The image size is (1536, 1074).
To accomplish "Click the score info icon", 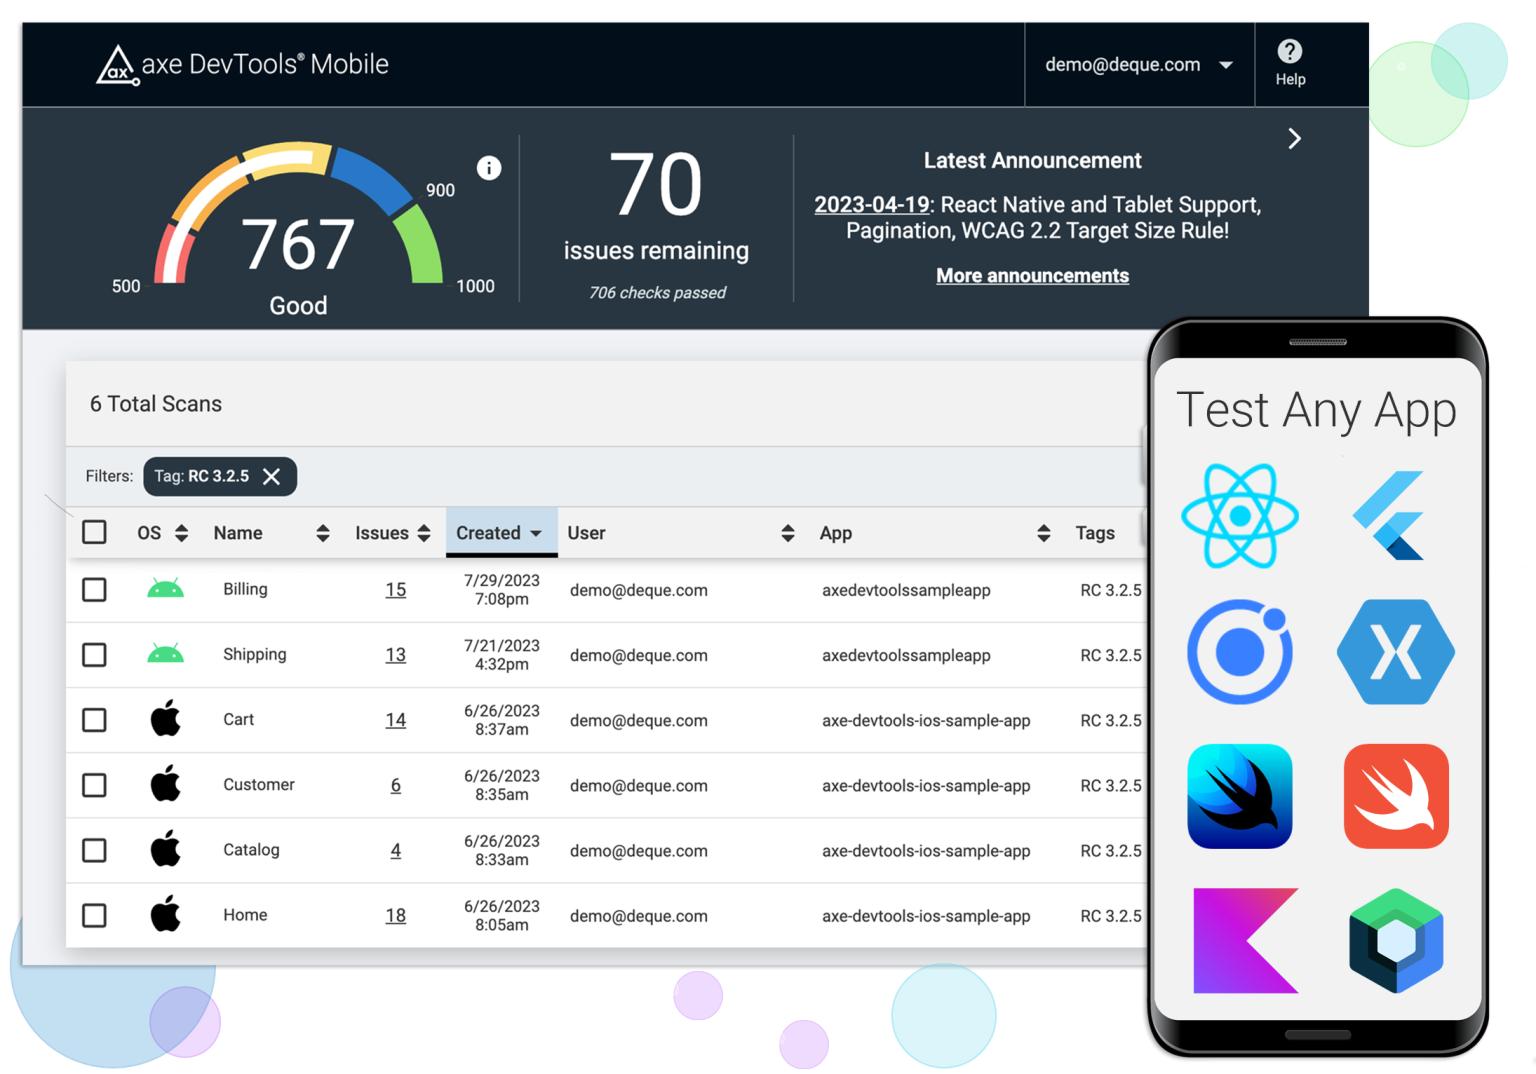I will click(488, 168).
